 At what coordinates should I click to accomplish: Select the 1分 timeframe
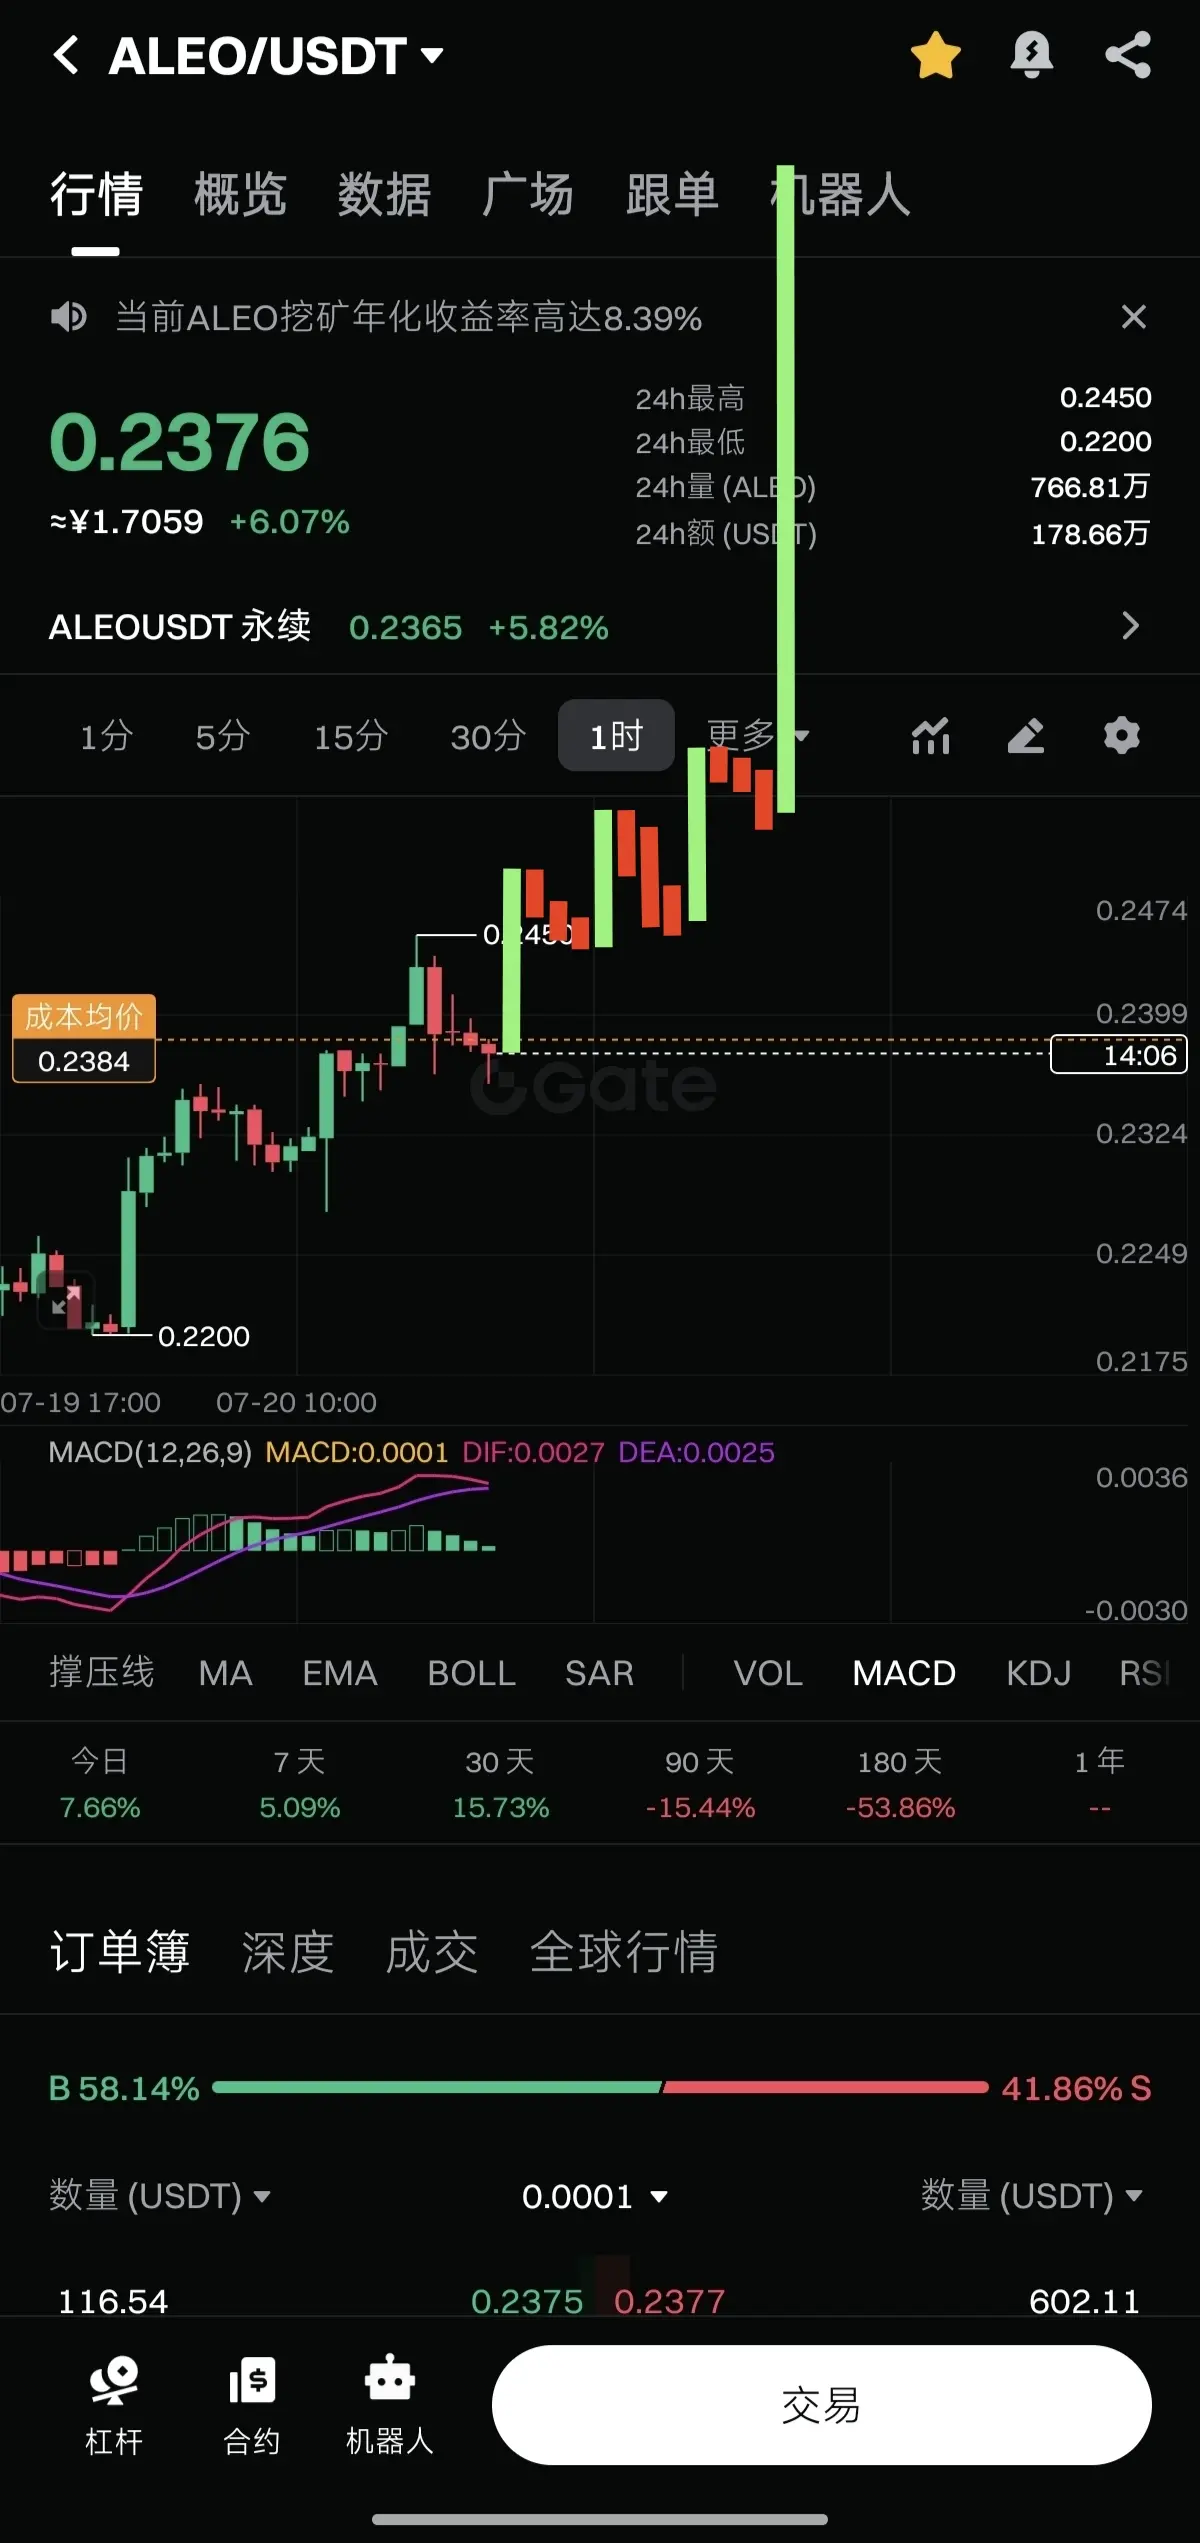tap(107, 736)
